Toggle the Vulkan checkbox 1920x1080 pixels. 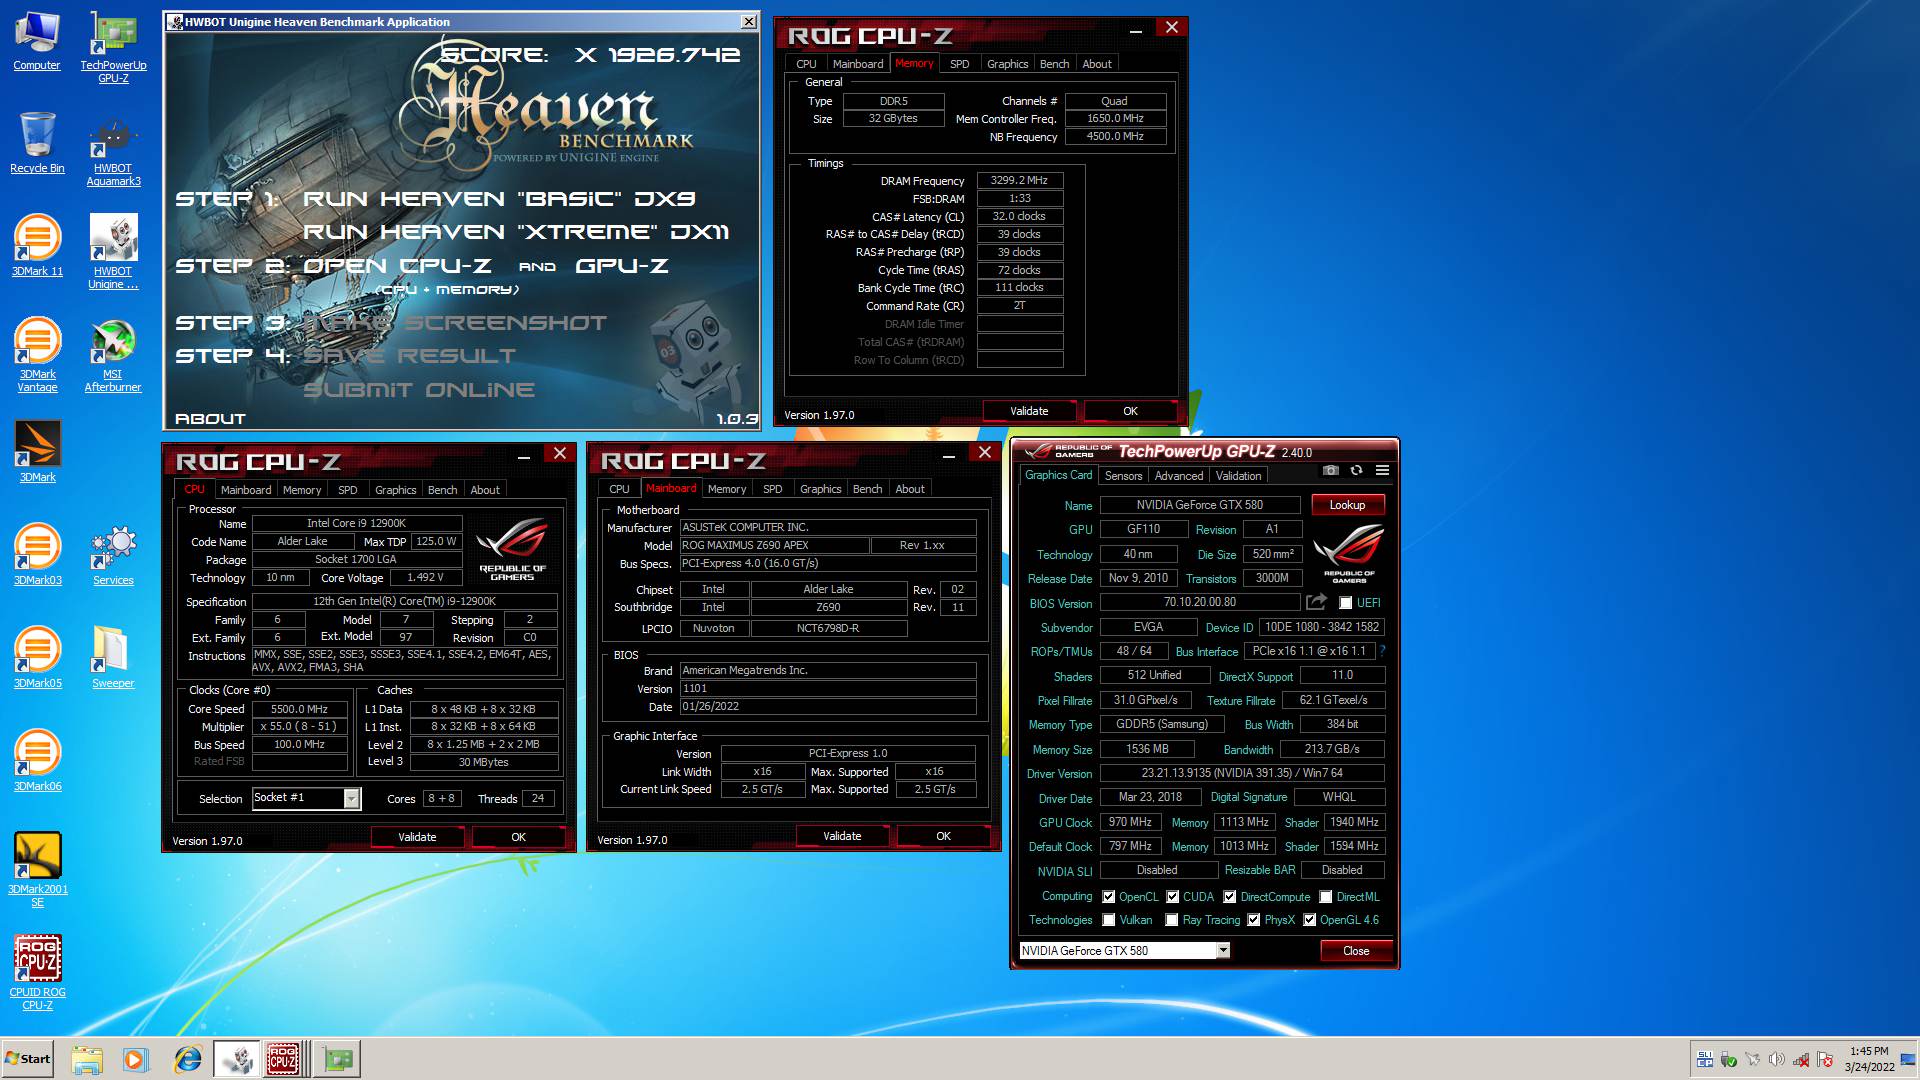[1108, 920]
